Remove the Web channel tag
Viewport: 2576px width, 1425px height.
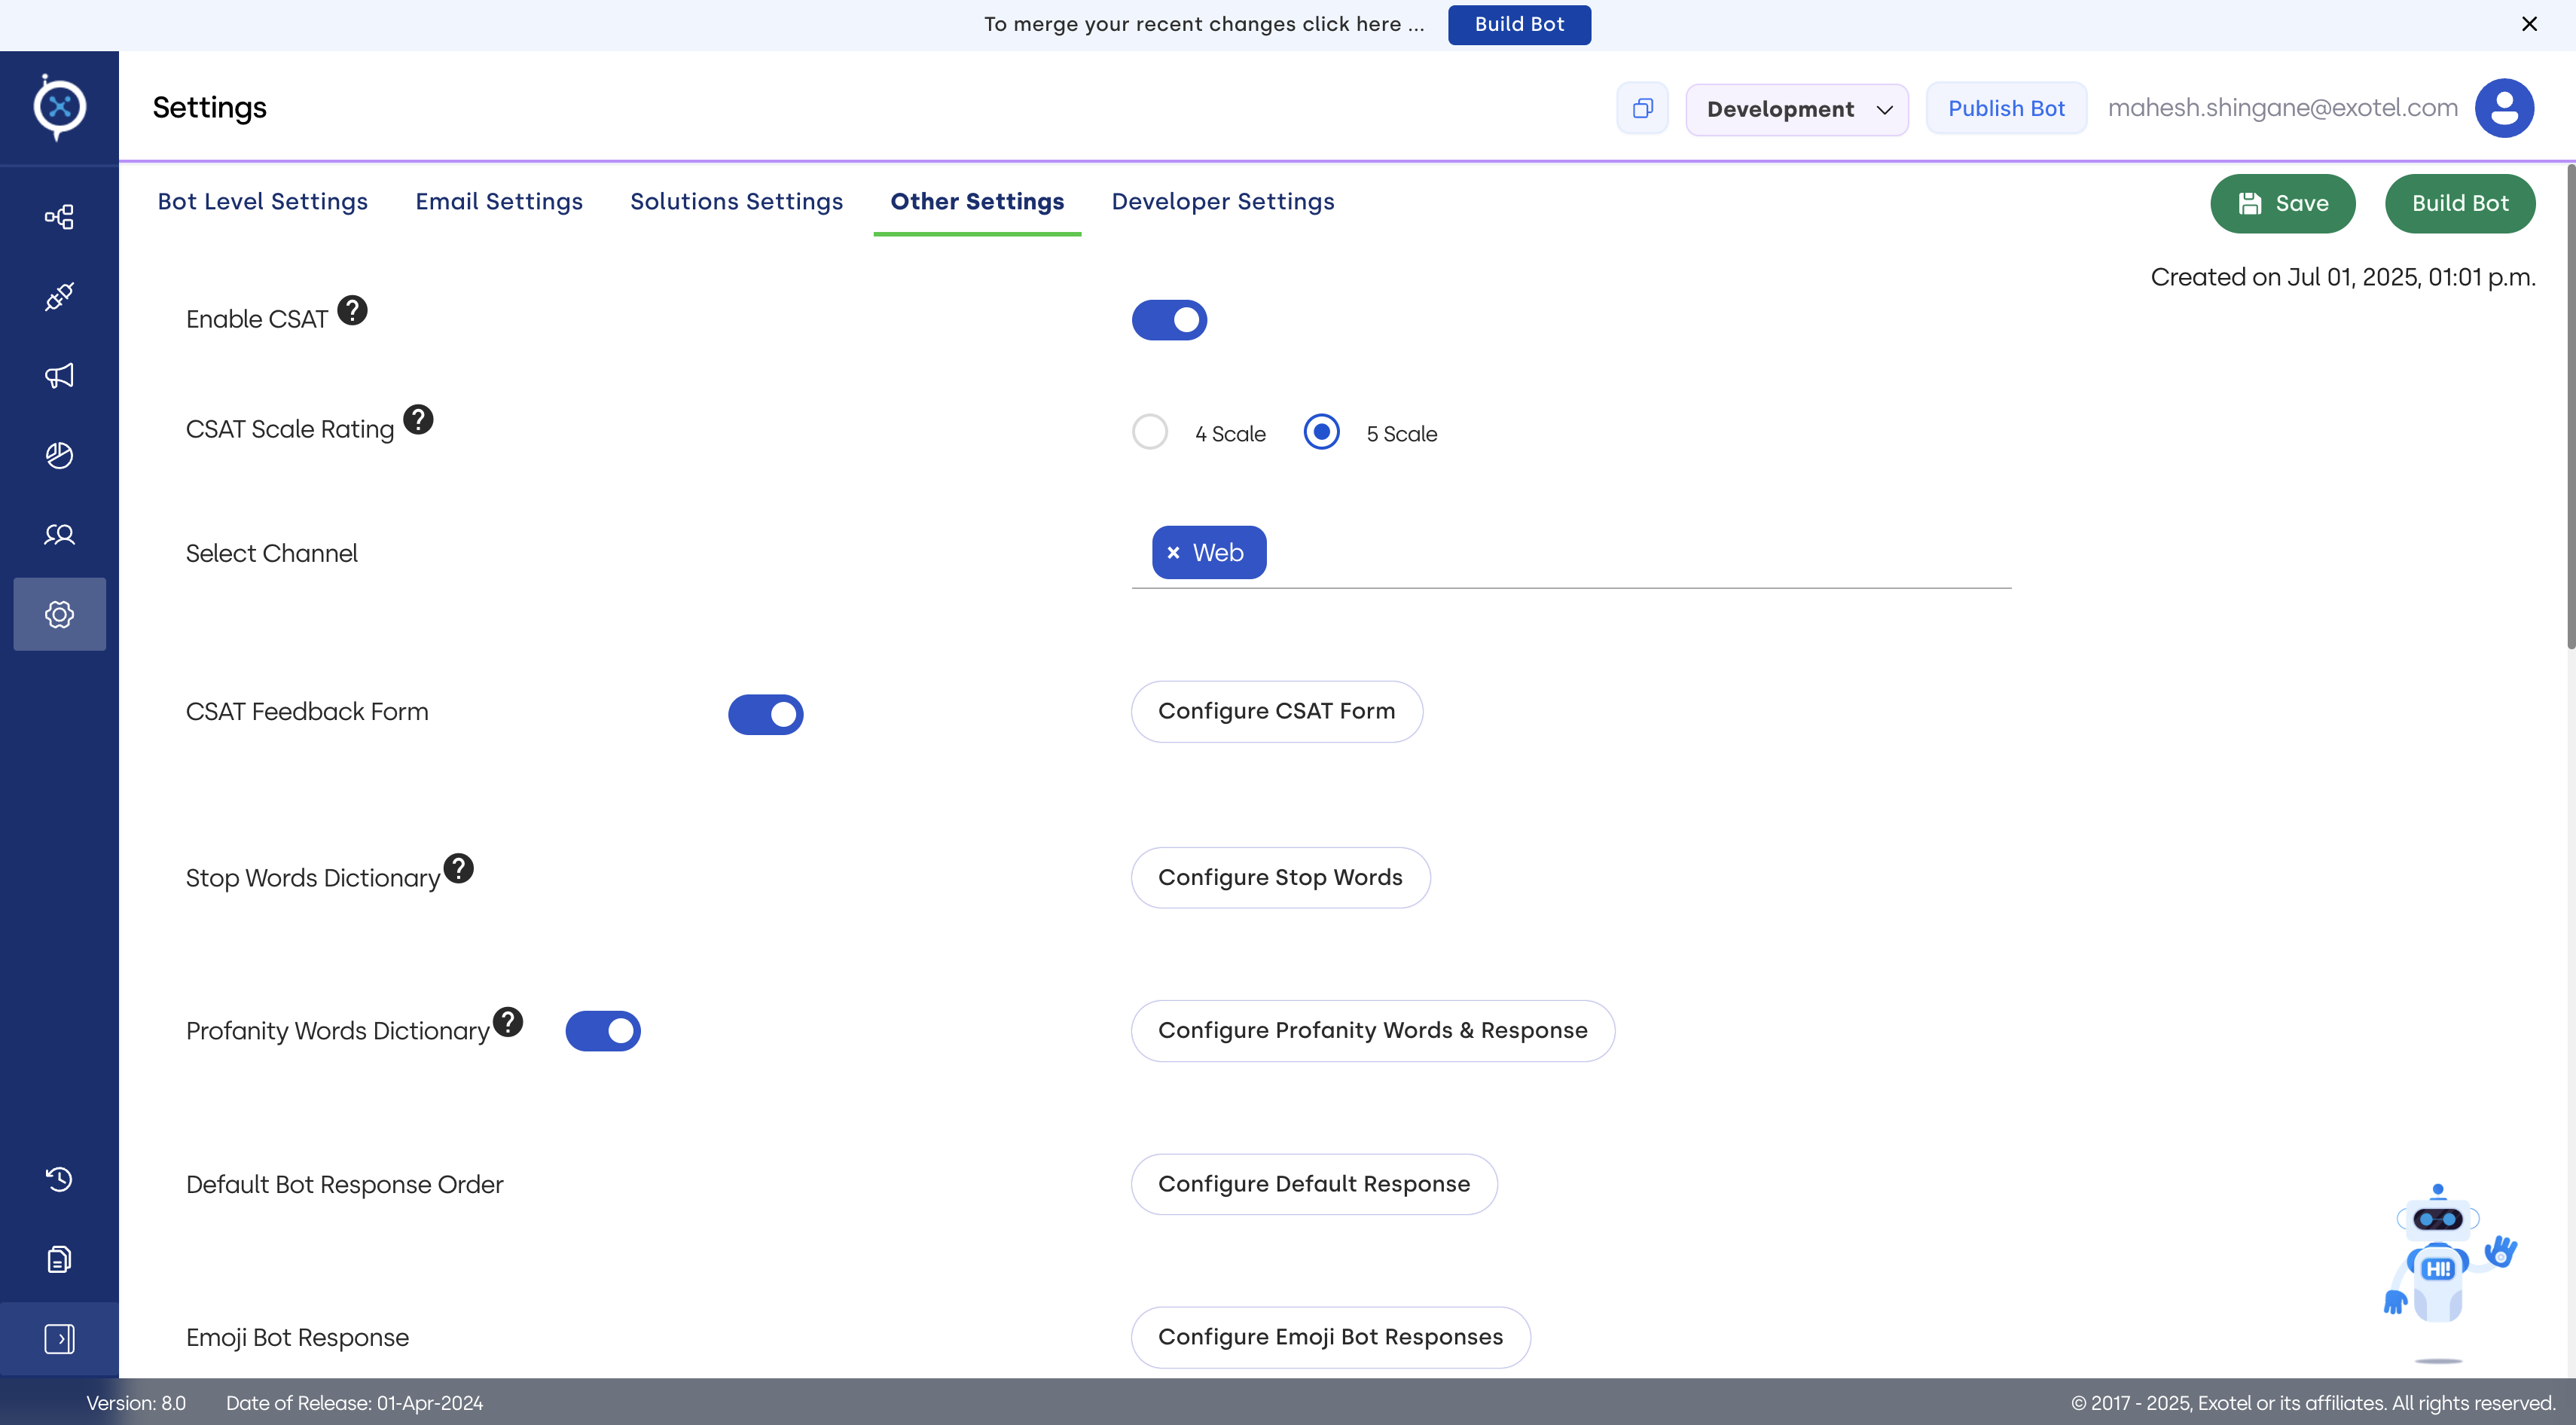coord(1173,553)
